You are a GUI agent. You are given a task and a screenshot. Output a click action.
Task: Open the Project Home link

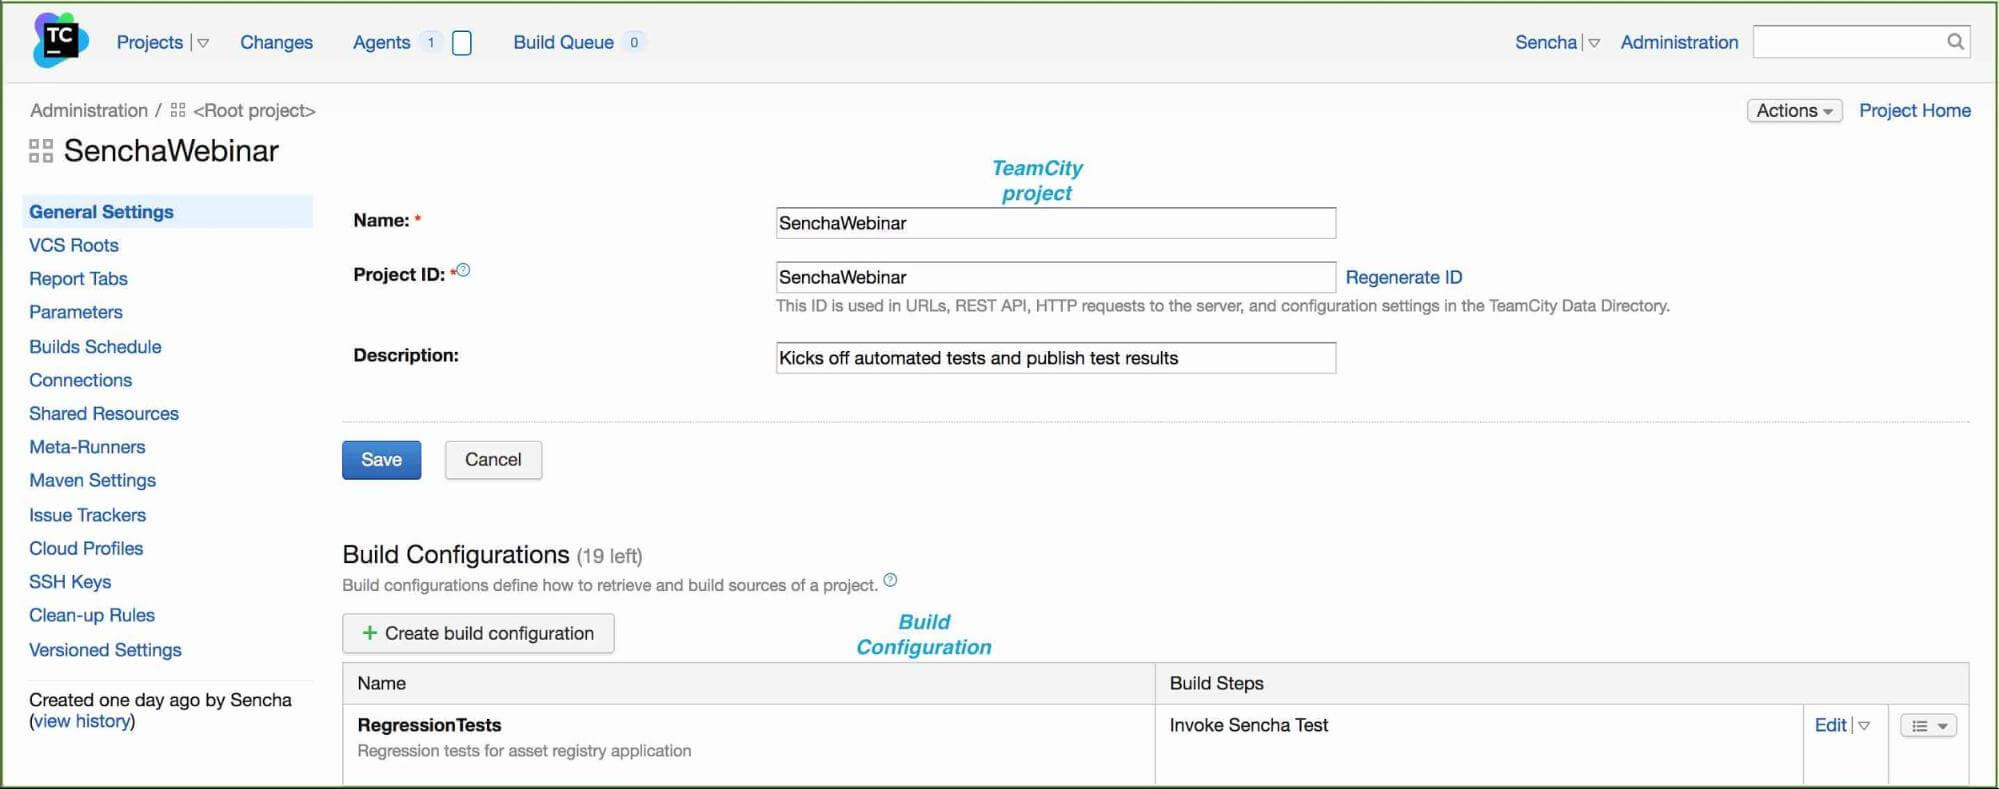tap(1914, 111)
